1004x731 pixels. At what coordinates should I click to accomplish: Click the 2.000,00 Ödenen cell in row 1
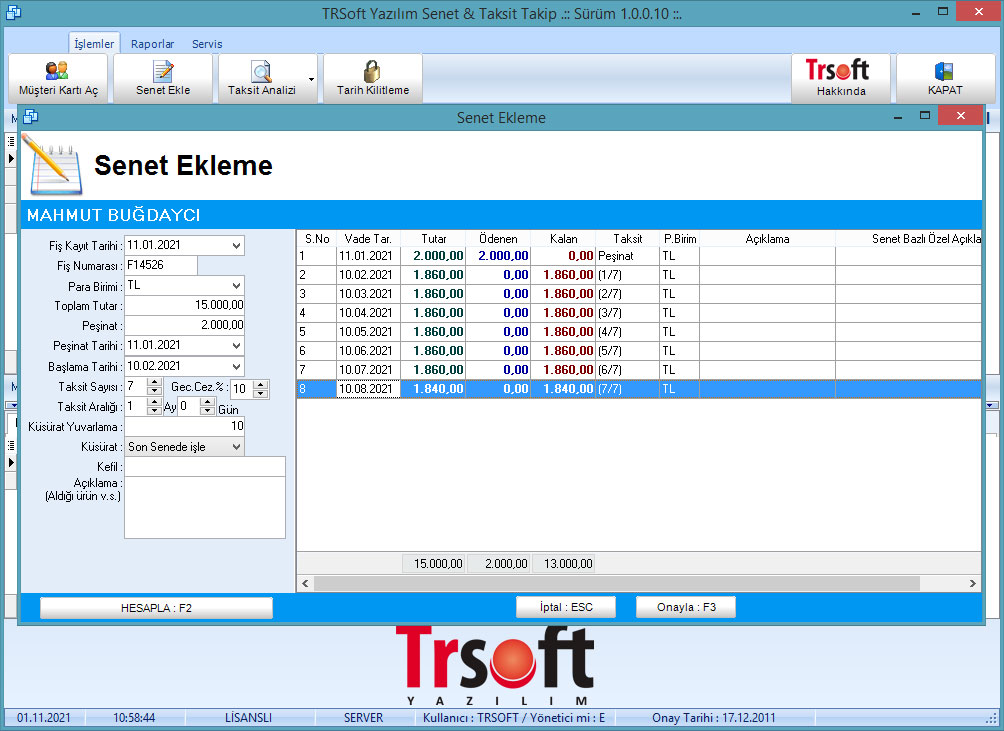click(498, 256)
